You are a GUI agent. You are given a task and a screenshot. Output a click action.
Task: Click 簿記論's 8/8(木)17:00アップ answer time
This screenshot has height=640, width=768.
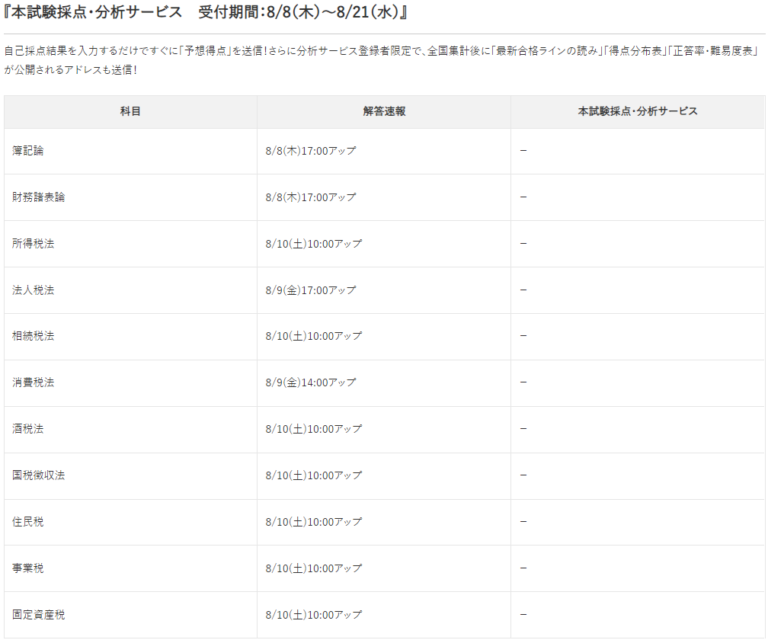coord(310,151)
